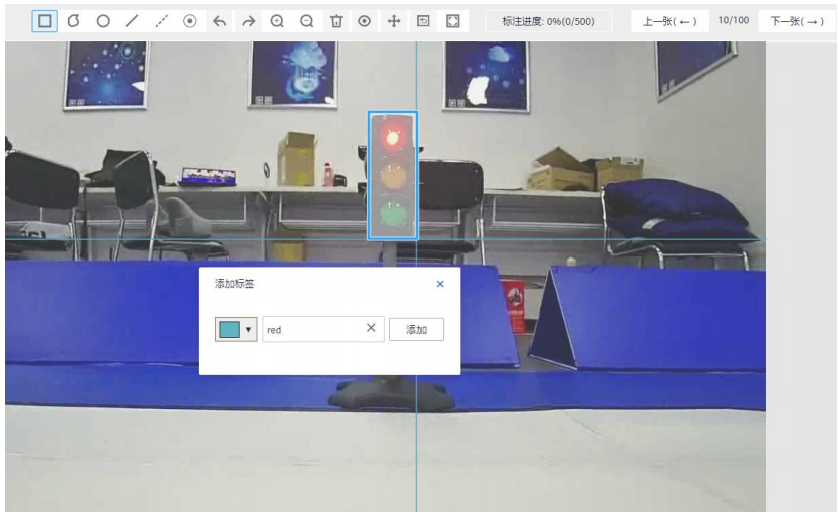Toggle annotation visibility with the eye icon

364,21
